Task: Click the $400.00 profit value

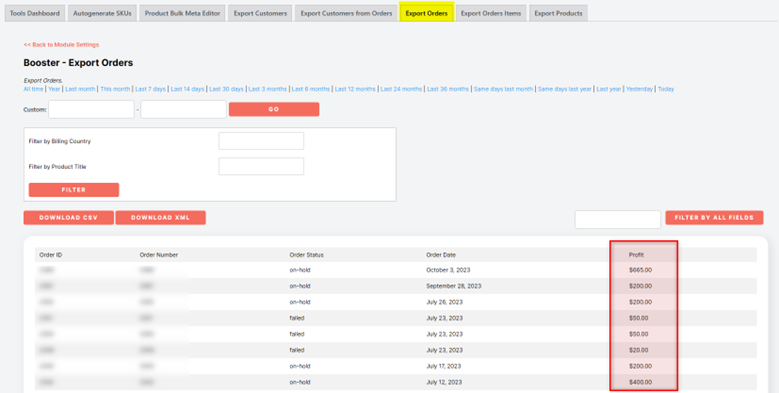Action: (640, 382)
